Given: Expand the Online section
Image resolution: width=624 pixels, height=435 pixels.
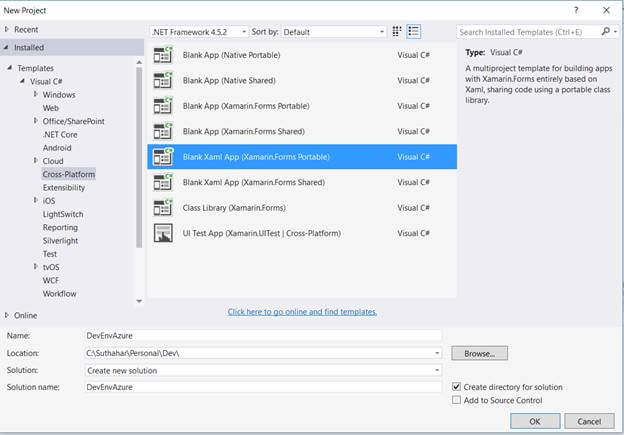Looking at the screenshot, I should [x=7, y=315].
